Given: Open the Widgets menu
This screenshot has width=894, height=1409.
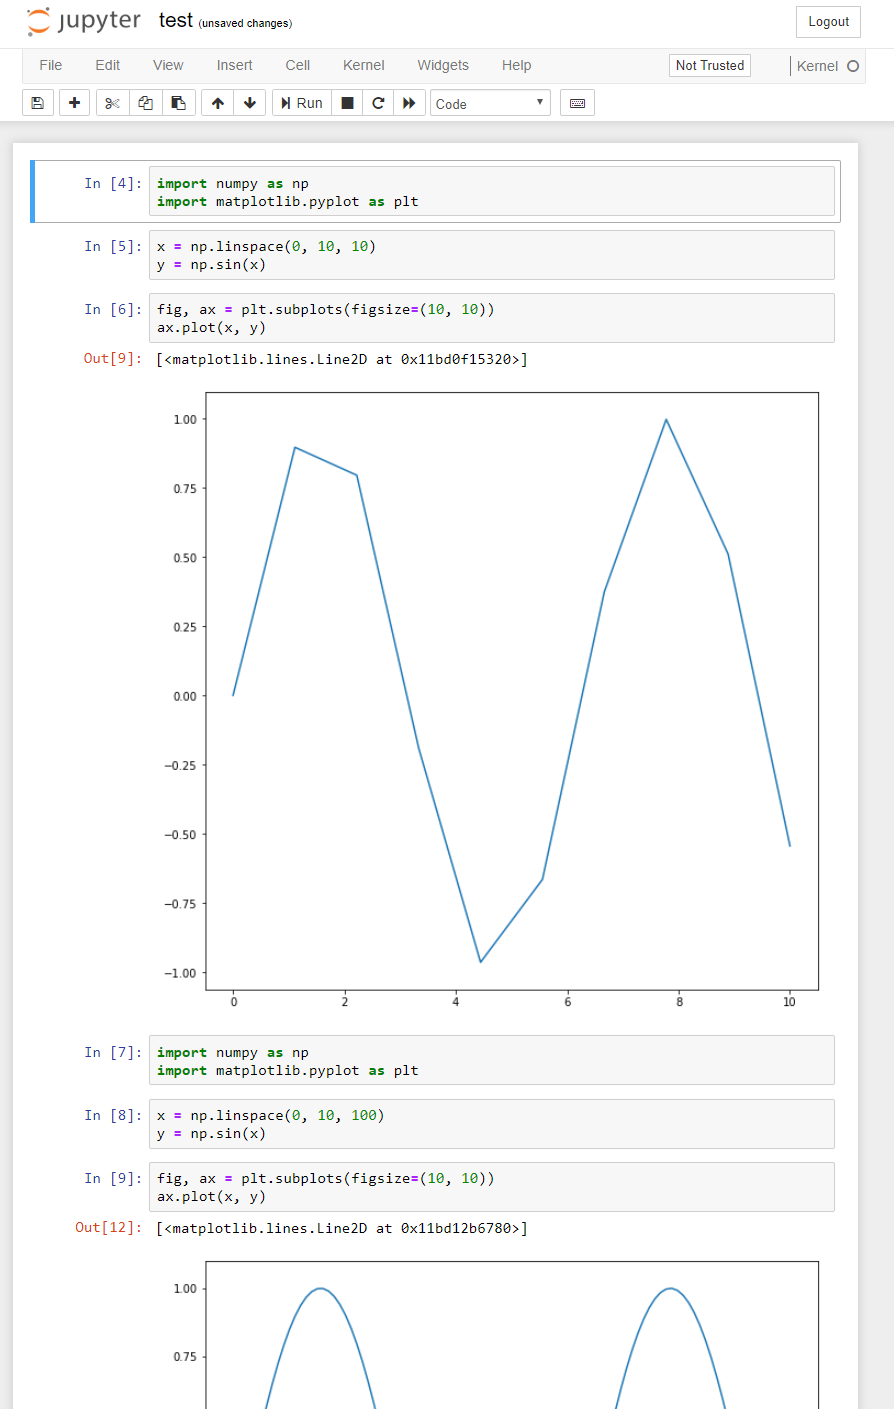Looking at the screenshot, I should 443,65.
